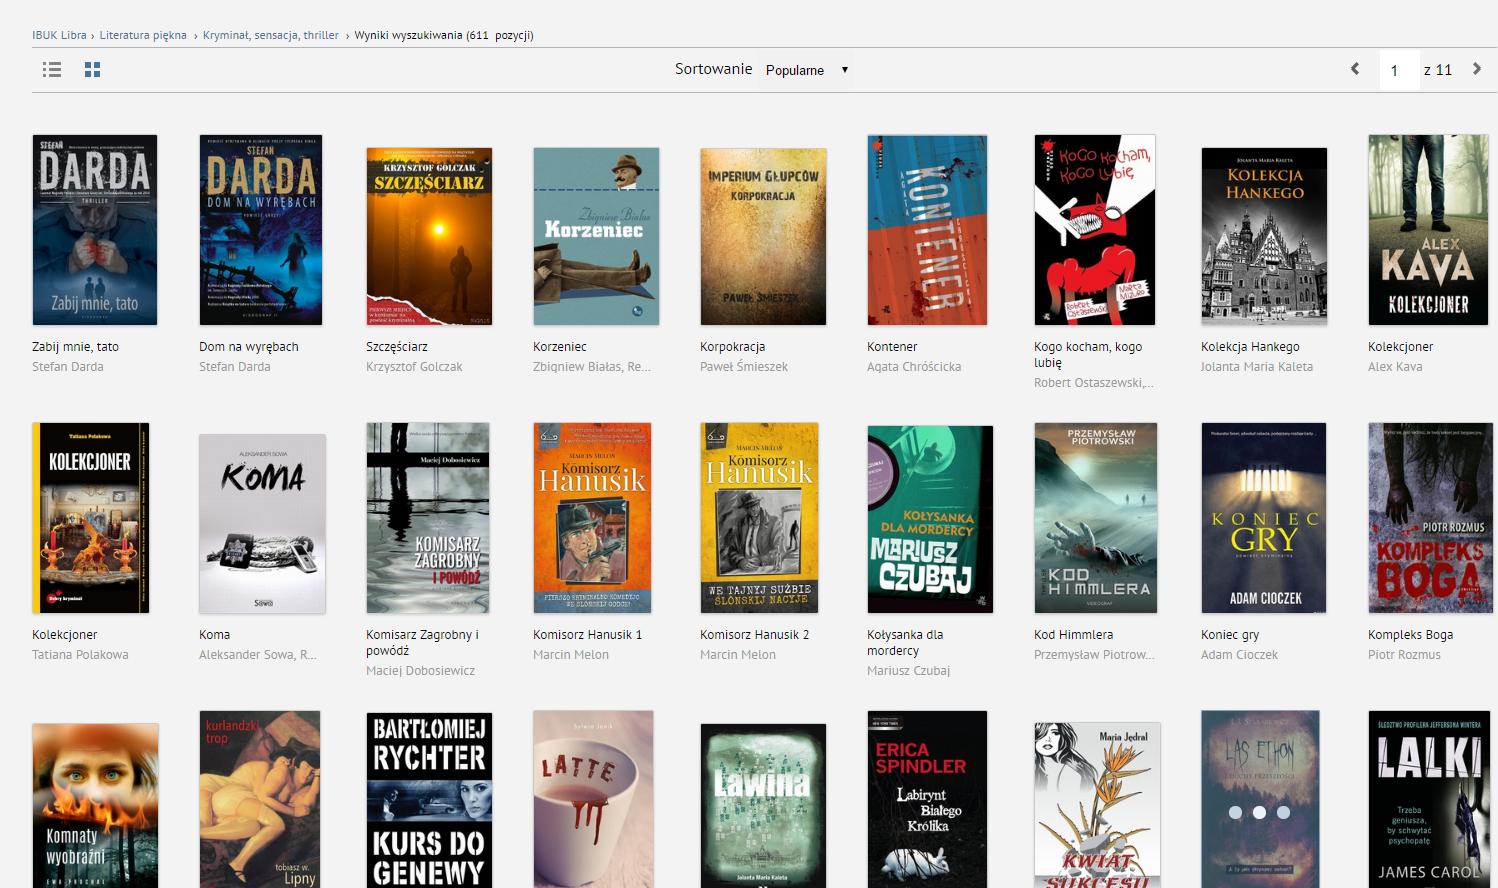1498x888 pixels.
Task: Open Zabij mnie, tato book cover
Action: [x=95, y=230]
